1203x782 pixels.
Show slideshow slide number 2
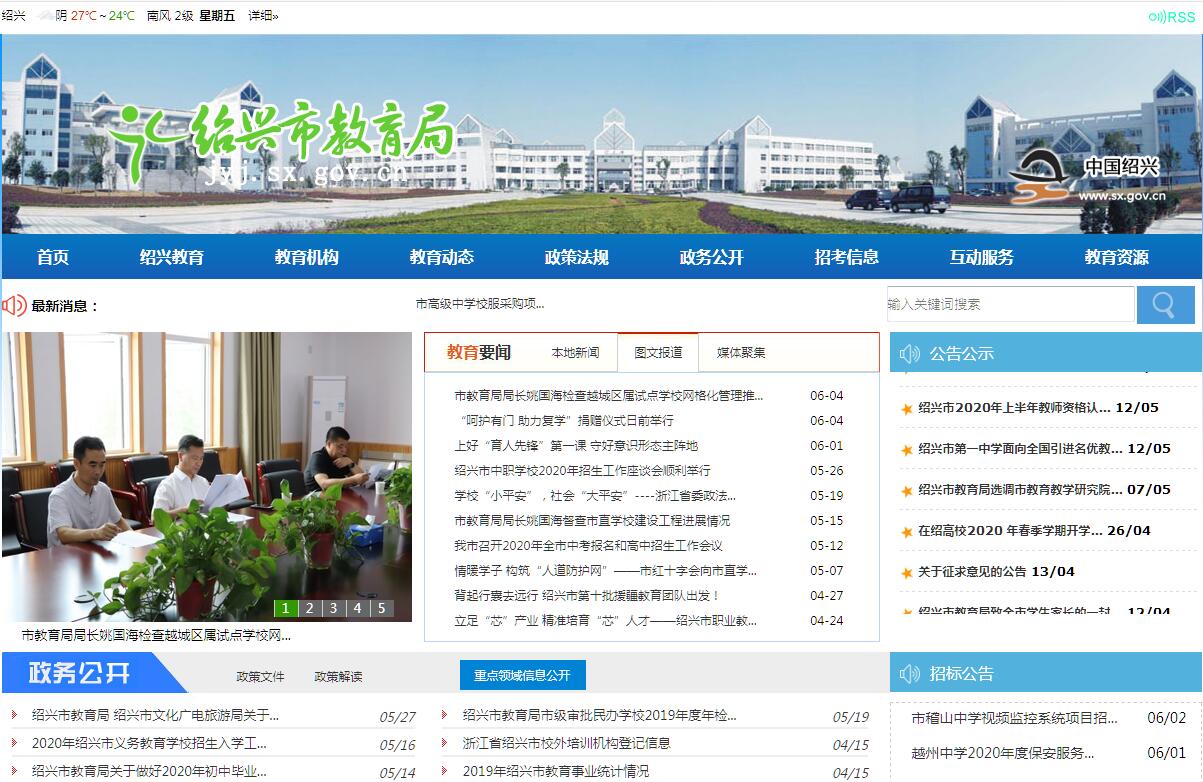tap(309, 608)
